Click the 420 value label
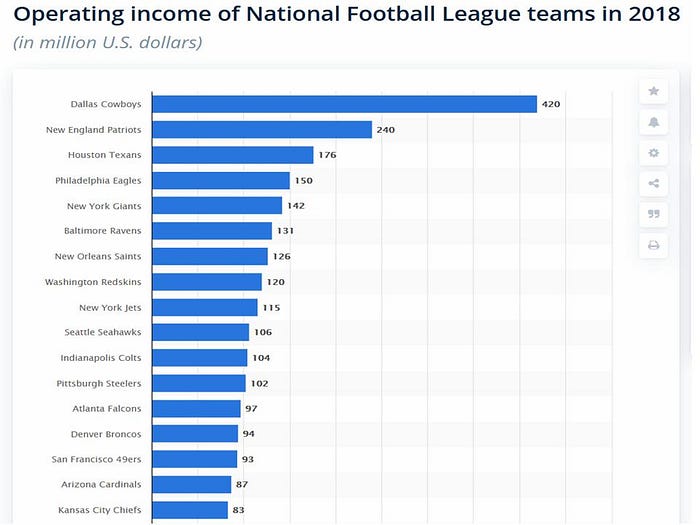This screenshot has width=700, height=525. coord(551,104)
